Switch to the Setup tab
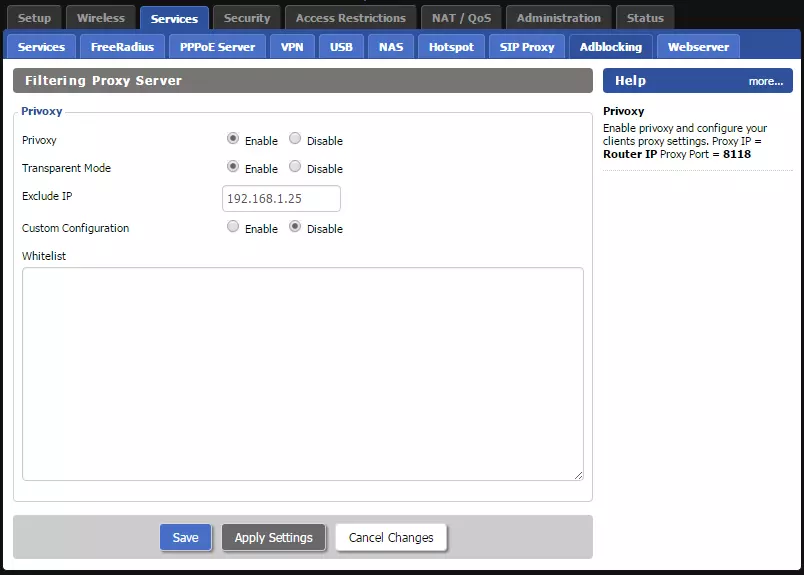This screenshot has width=804, height=575. 35,18
